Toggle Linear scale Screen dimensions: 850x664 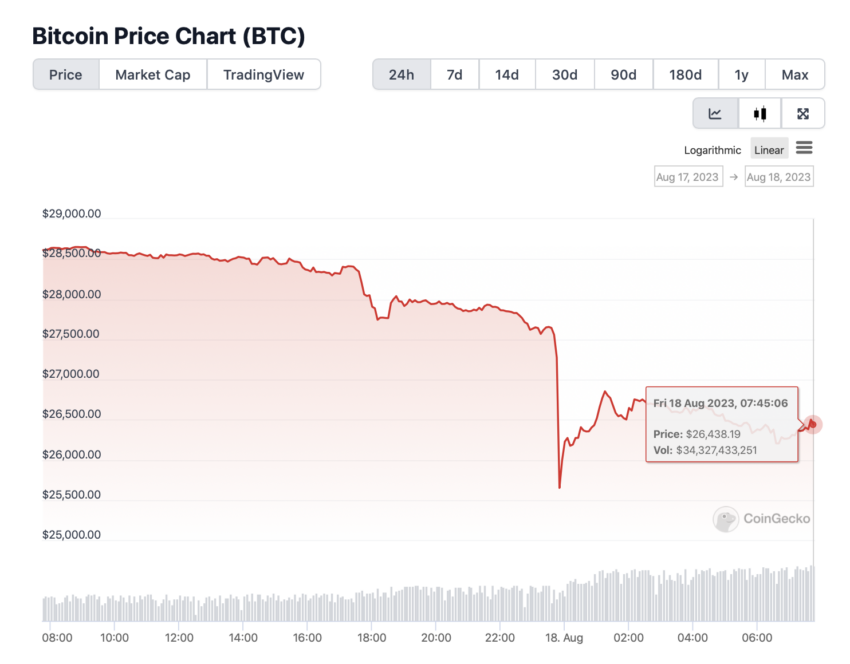(769, 150)
